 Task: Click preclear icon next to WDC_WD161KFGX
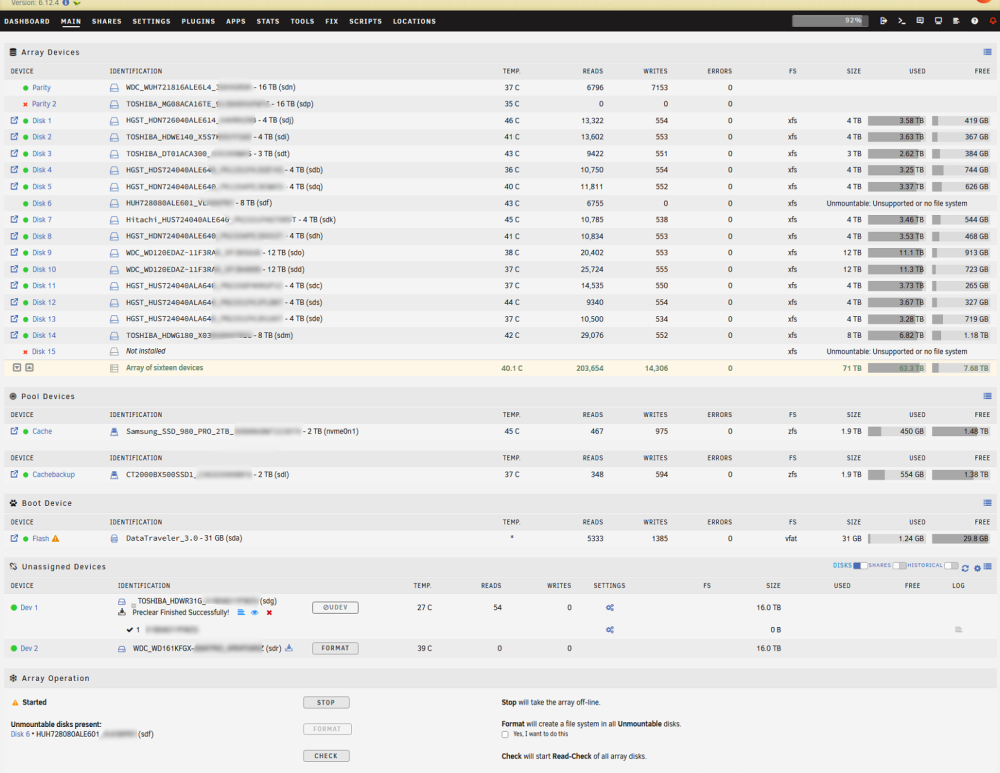[x=289, y=648]
